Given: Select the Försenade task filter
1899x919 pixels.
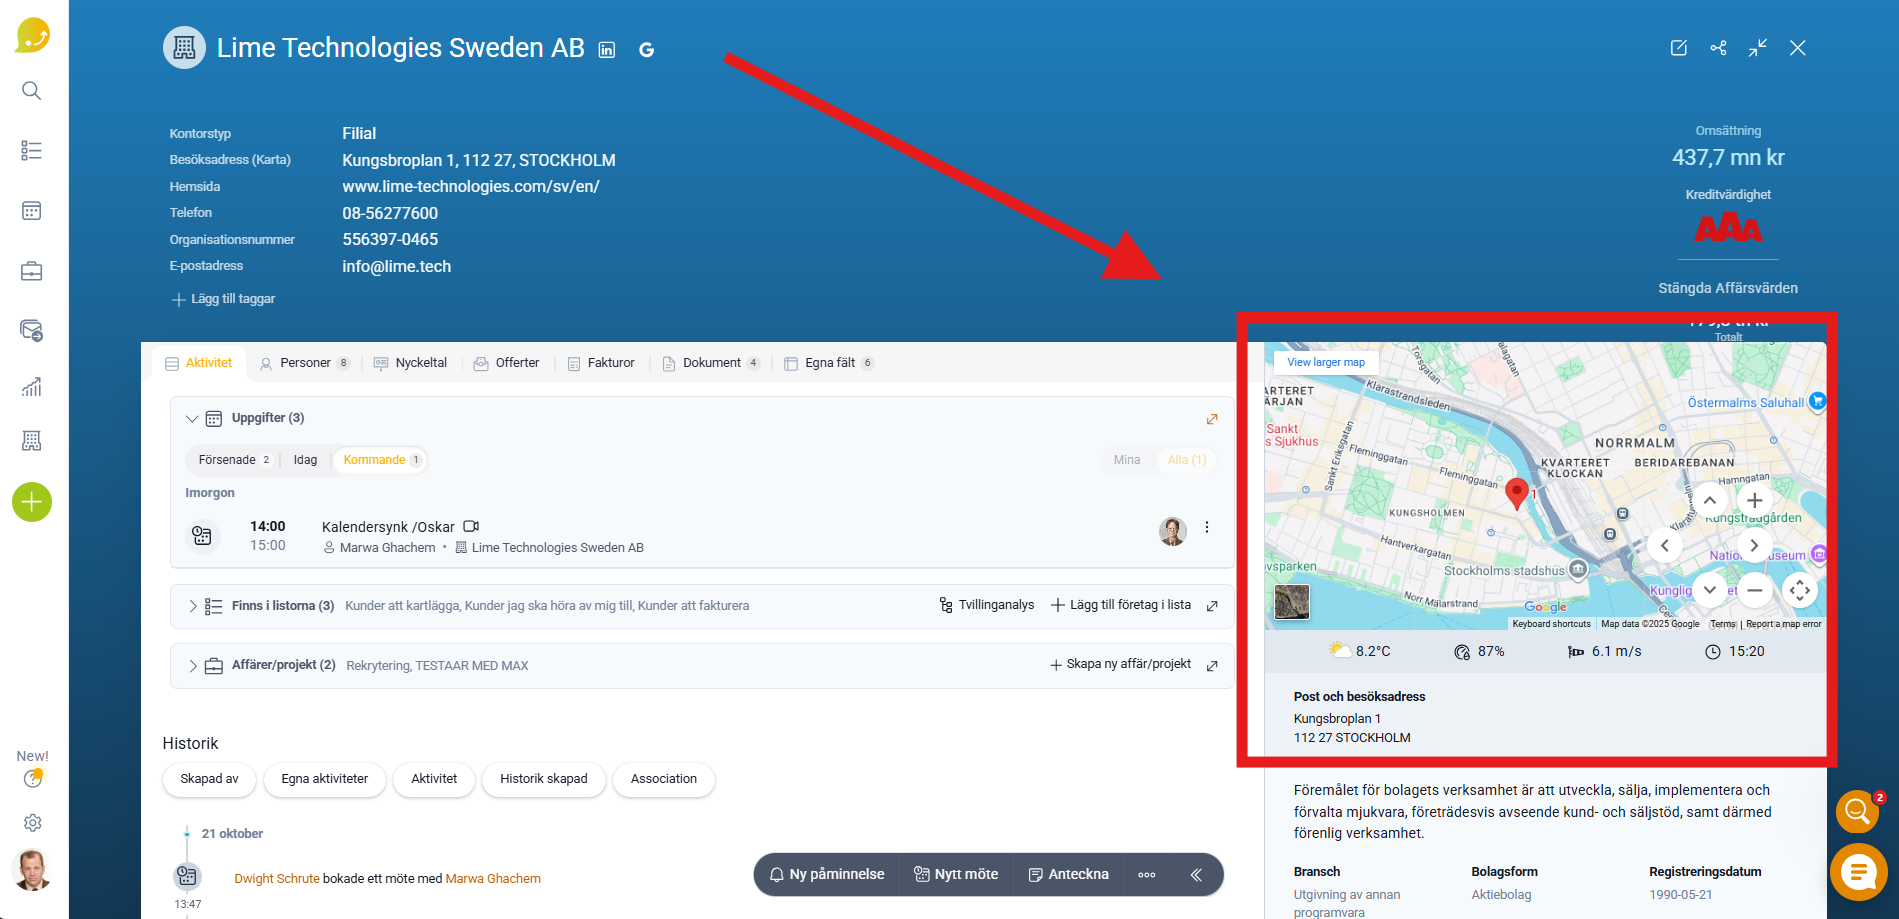Looking at the screenshot, I should (x=234, y=460).
